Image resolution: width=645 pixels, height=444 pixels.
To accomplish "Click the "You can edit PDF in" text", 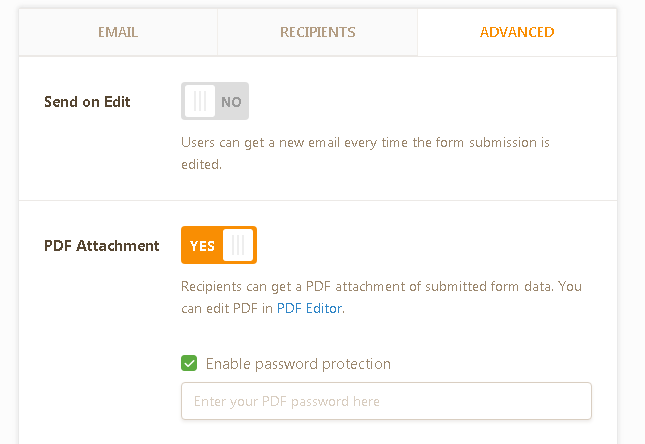I will point(227,308).
